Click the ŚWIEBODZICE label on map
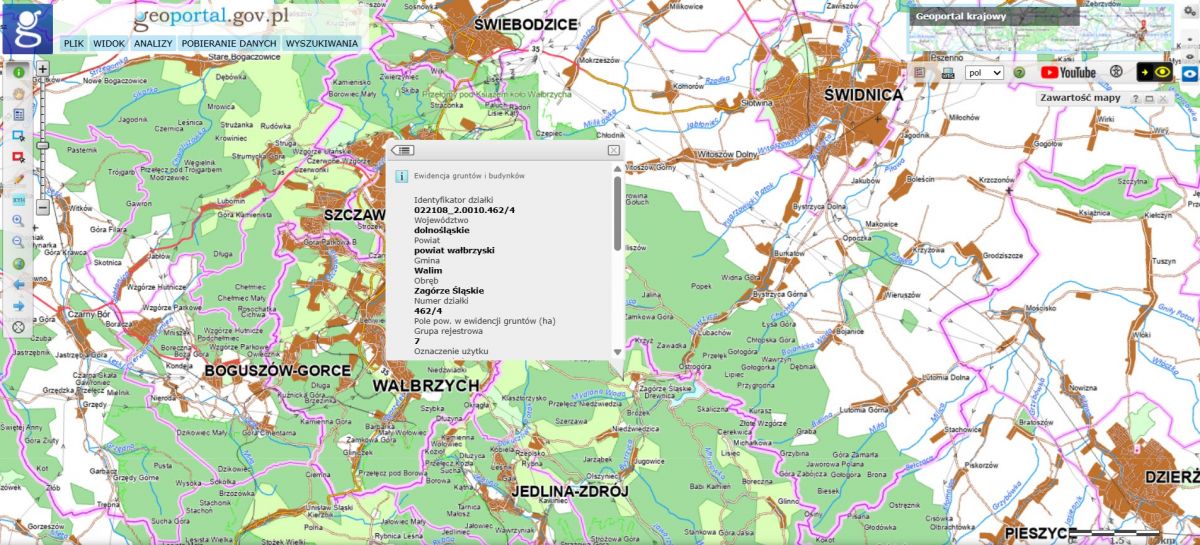The image size is (1200, 545). (x=527, y=23)
